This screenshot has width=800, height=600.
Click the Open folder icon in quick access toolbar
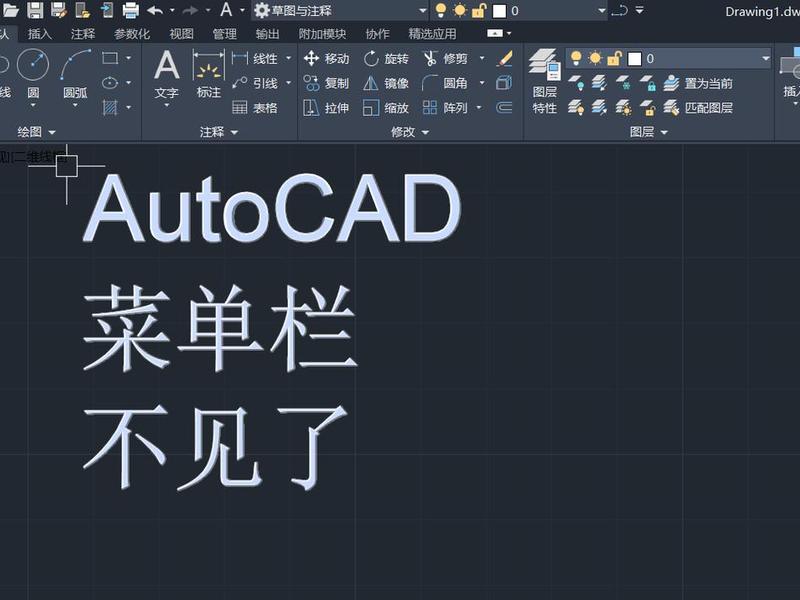10,10
